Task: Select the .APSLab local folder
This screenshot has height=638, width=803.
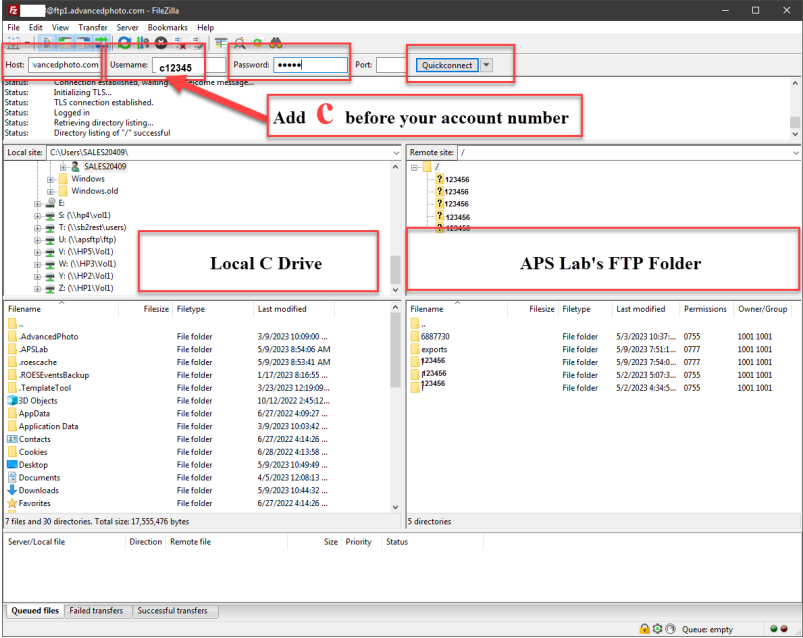Action: pos(33,349)
